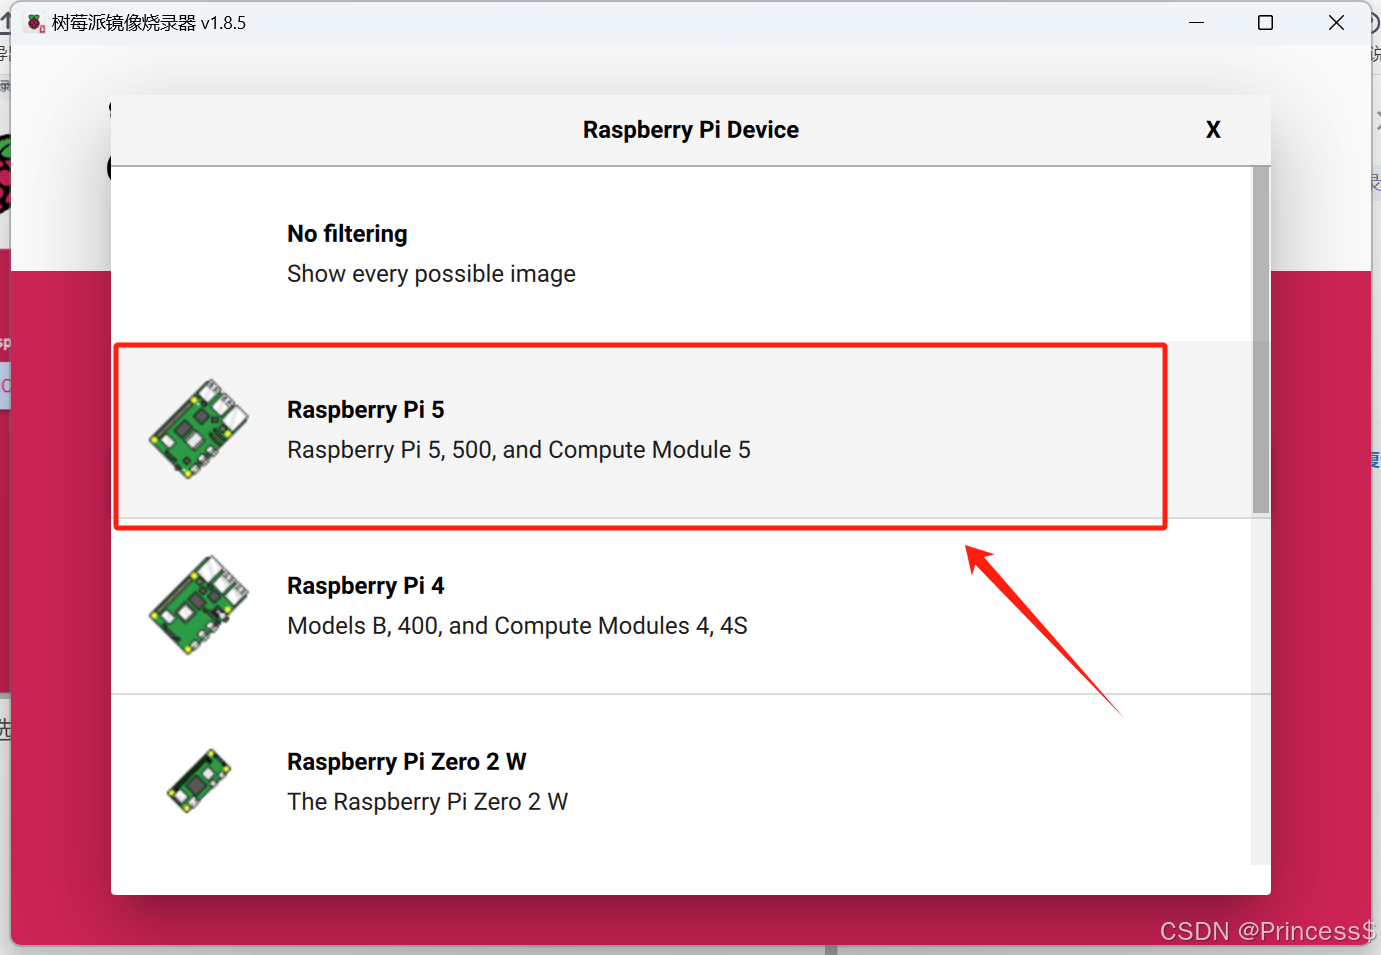The height and width of the screenshot is (955, 1381).
Task: Click 'Models B, 400, and Compute Modules 4, 4S'
Action: point(517,626)
